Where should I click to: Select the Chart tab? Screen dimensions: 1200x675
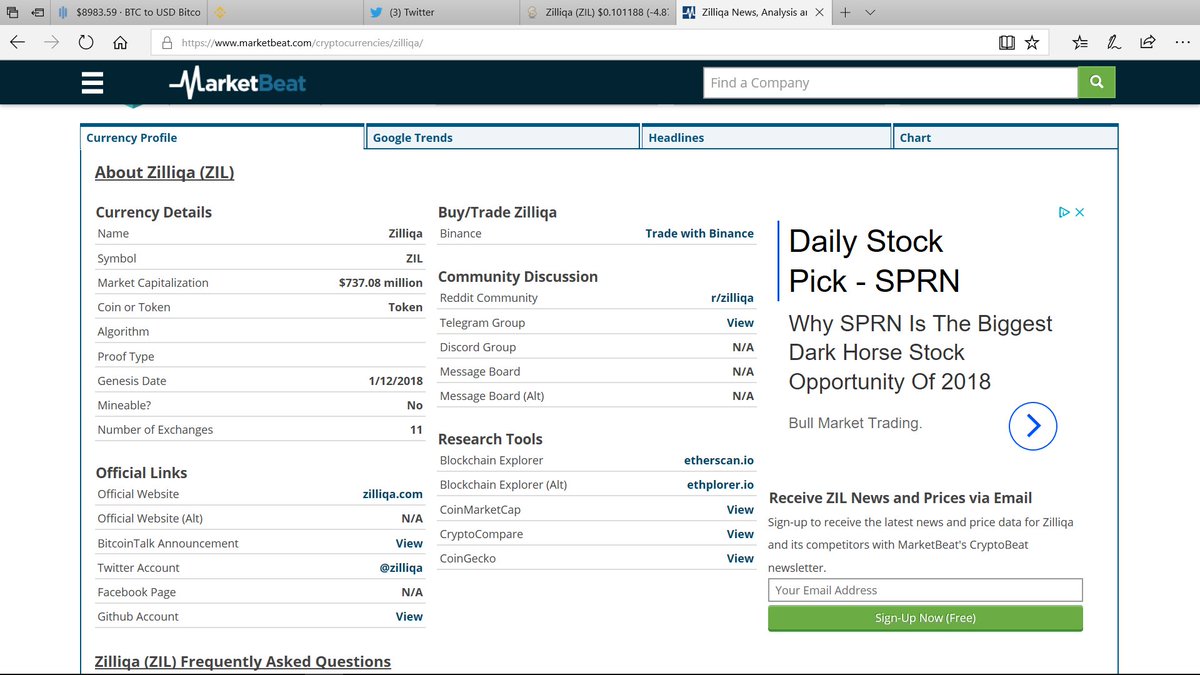click(1005, 137)
